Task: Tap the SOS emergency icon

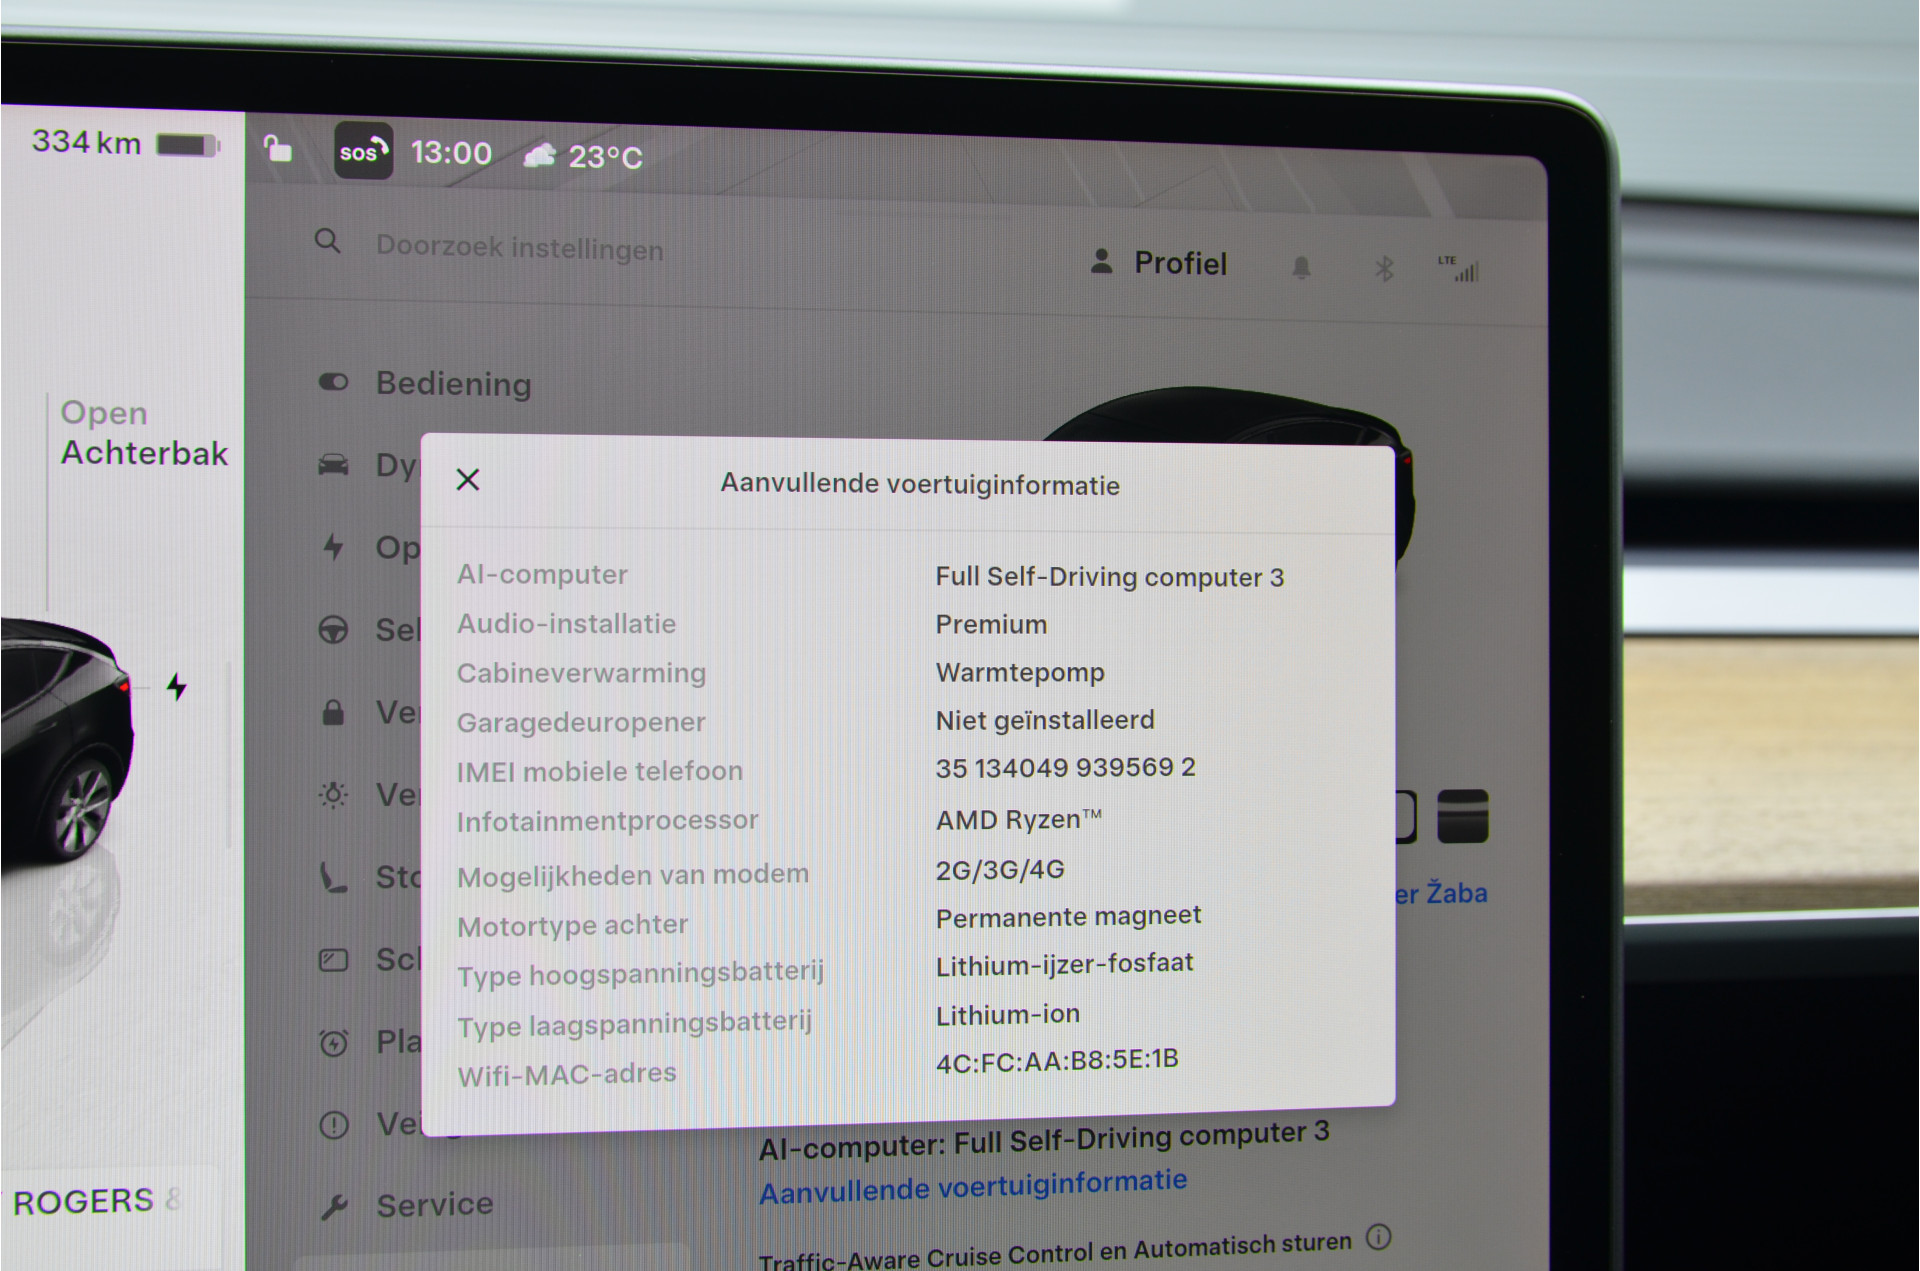Action: point(362,151)
